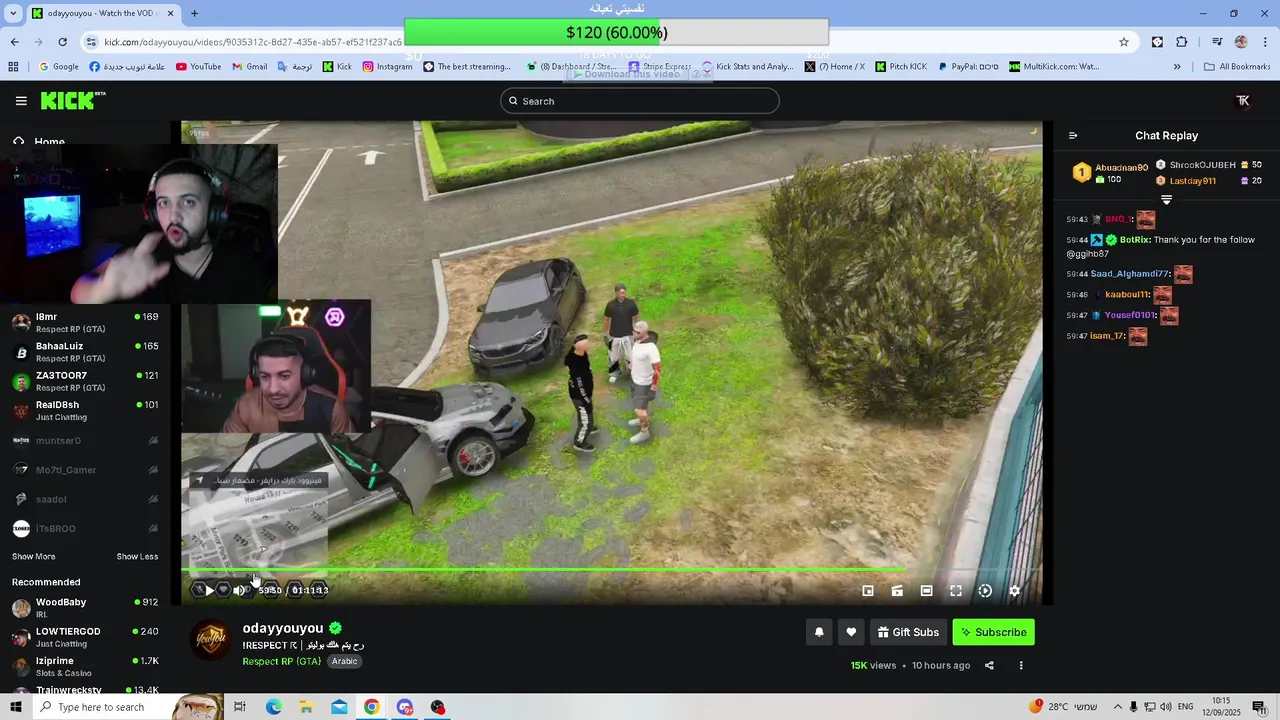Open Microsoft Edge from the taskbar

(x=273, y=707)
